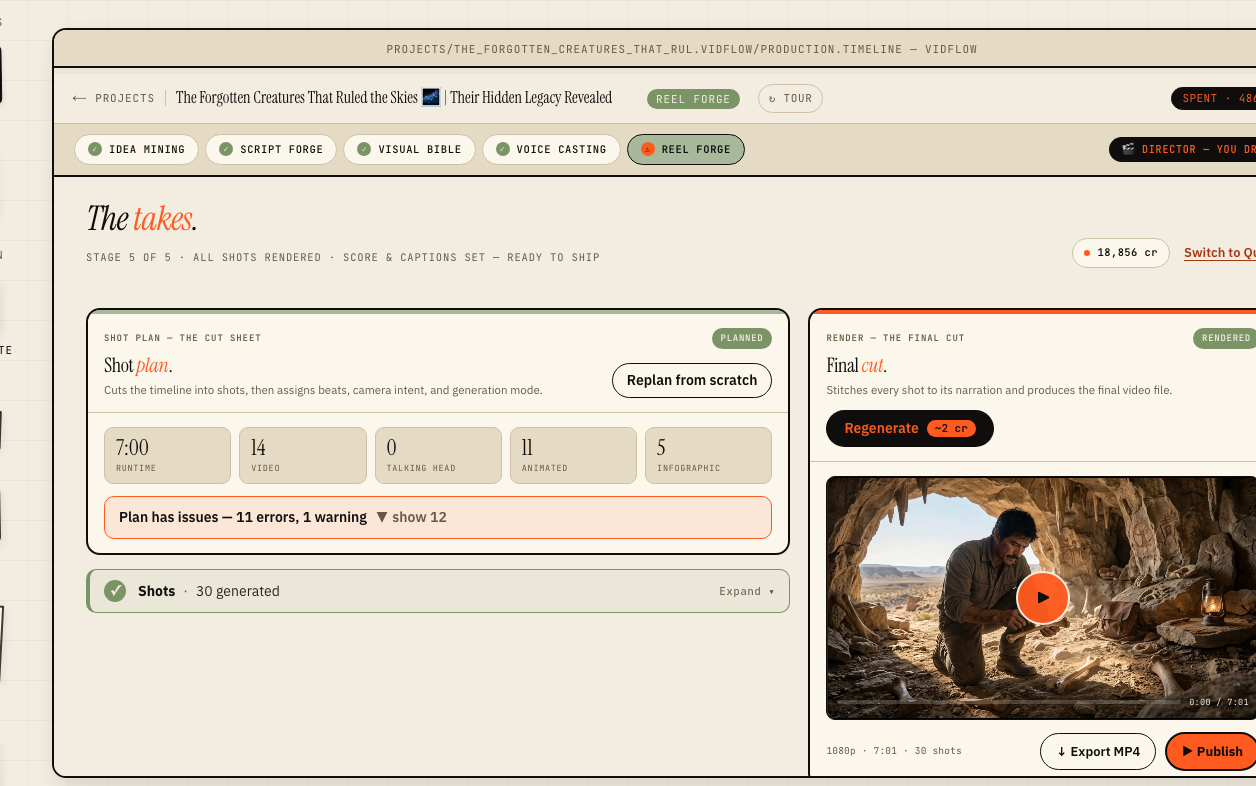Screen dimensions: 1256x786
Task: Expand plan issues with show 12
Action: (x=411, y=517)
